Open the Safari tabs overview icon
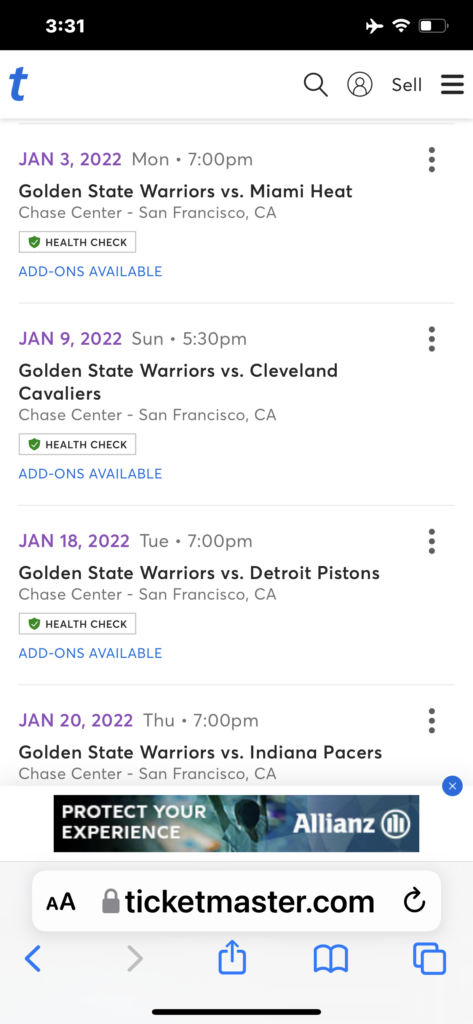The height and width of the screenshot is (1024, 473). point(429,959)
